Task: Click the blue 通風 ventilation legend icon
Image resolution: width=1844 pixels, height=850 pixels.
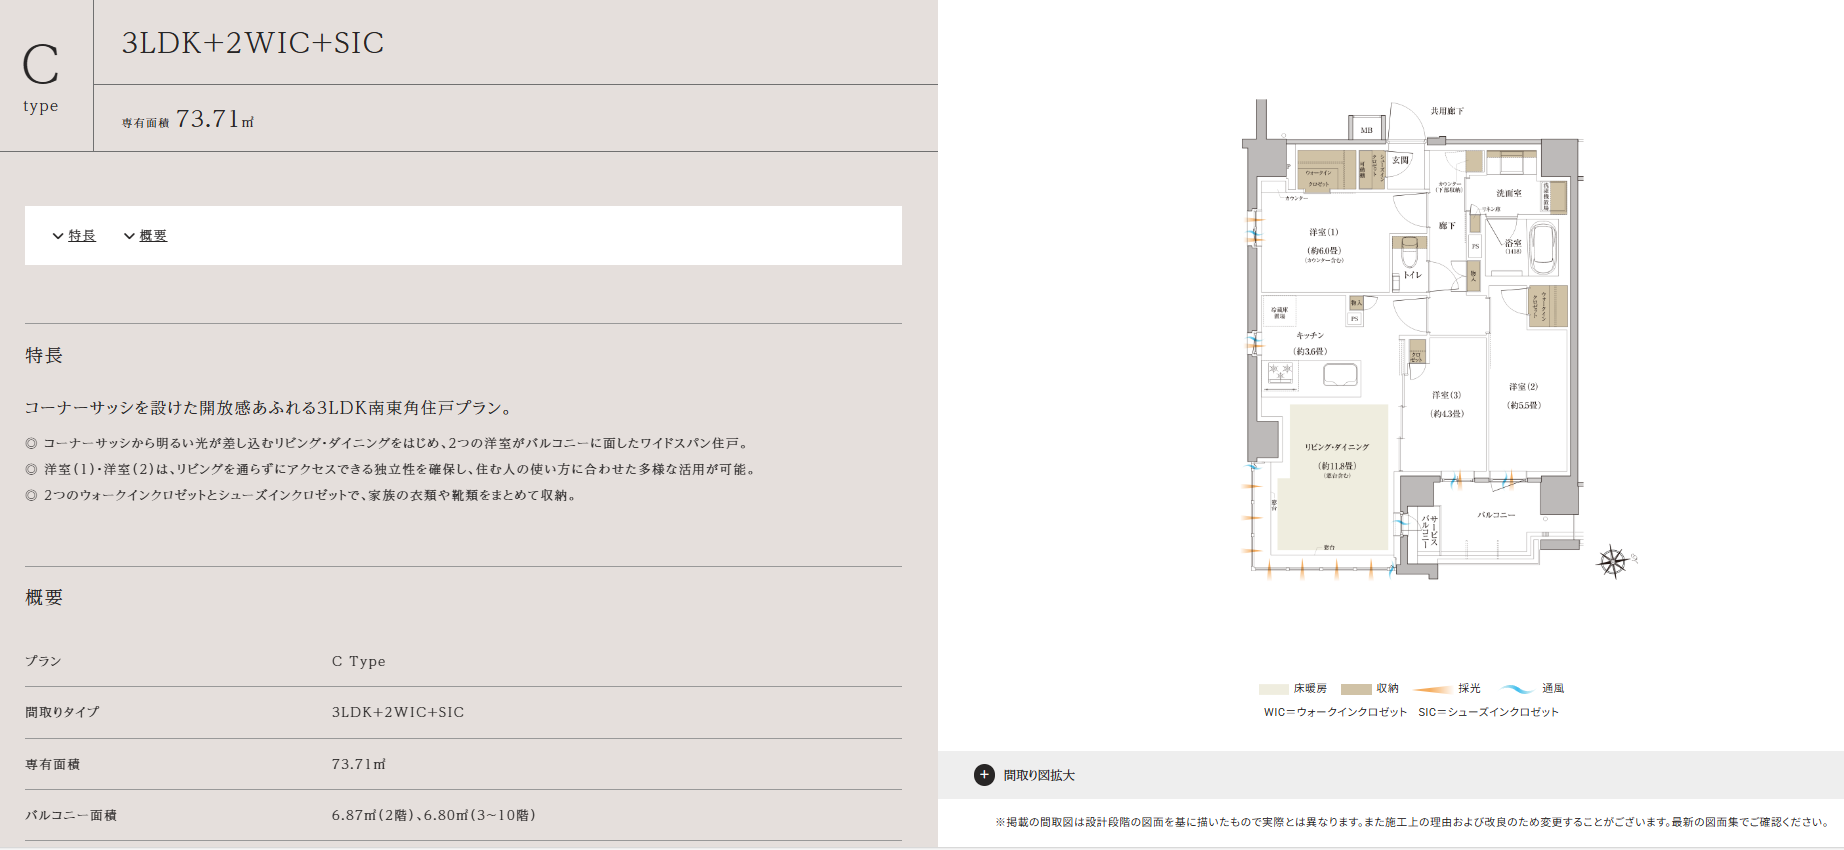Action: coord(1517,689)
